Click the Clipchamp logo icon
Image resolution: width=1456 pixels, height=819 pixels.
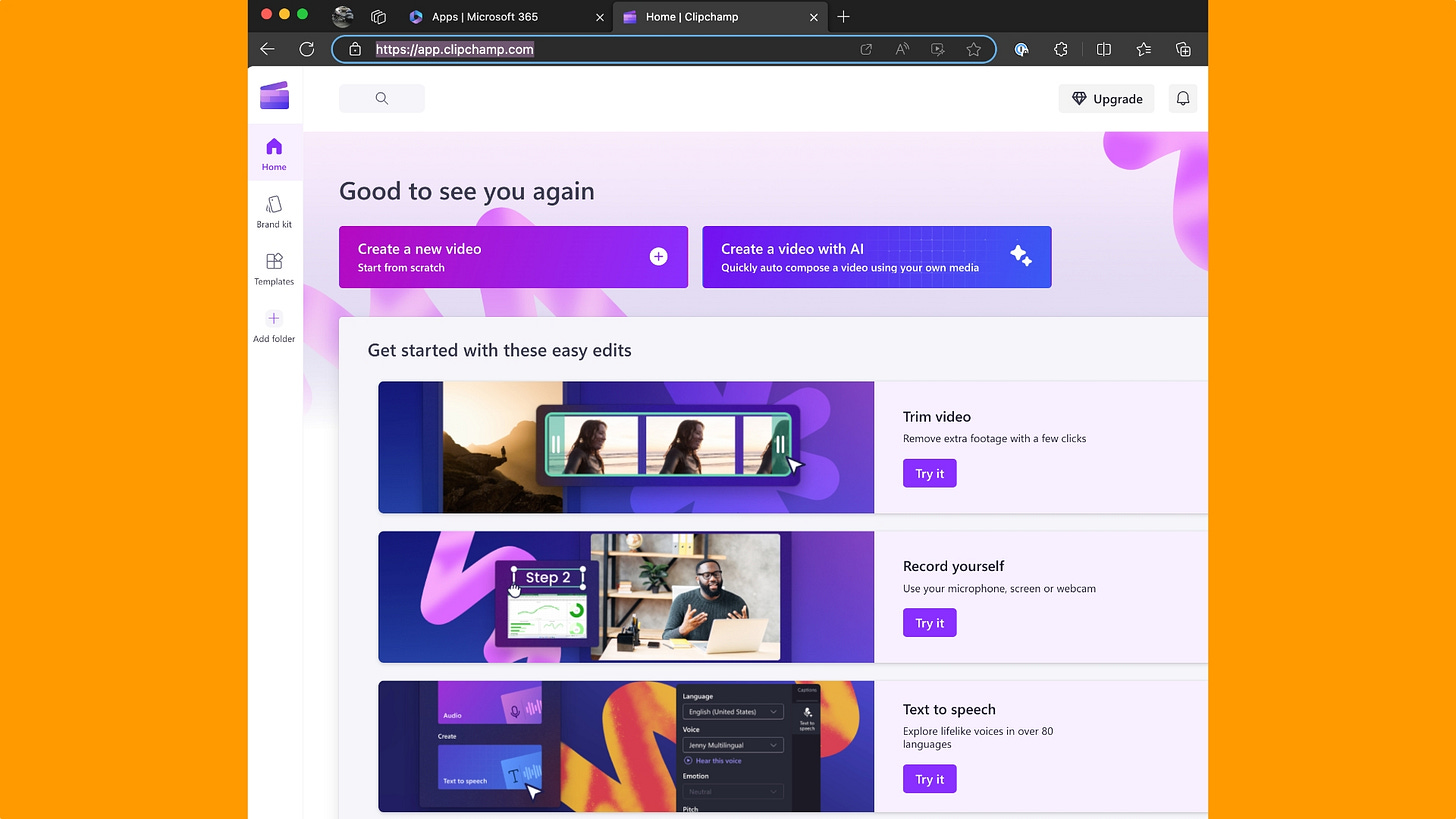274,95
